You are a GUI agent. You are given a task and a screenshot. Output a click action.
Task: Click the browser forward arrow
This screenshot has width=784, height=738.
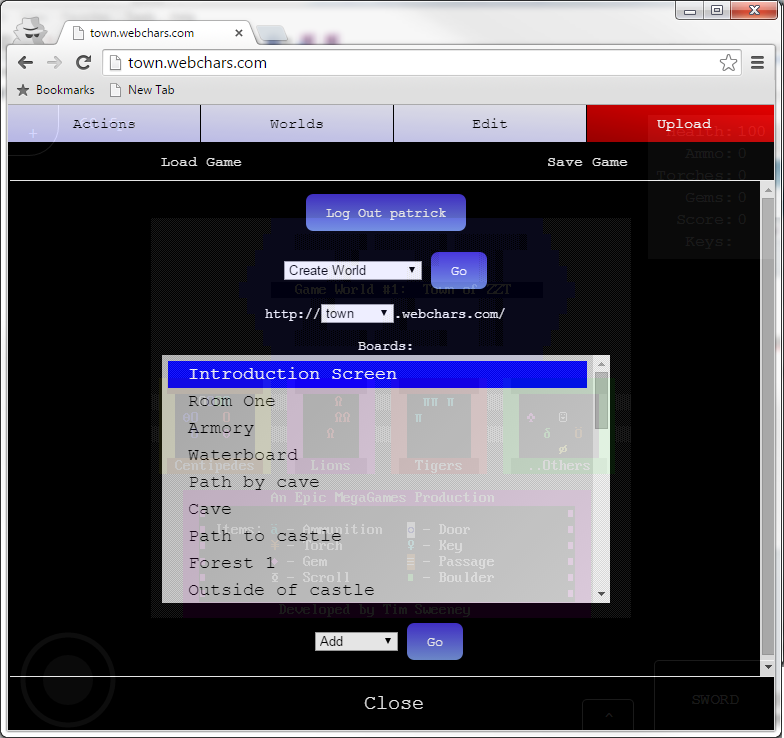pos(55,63)
